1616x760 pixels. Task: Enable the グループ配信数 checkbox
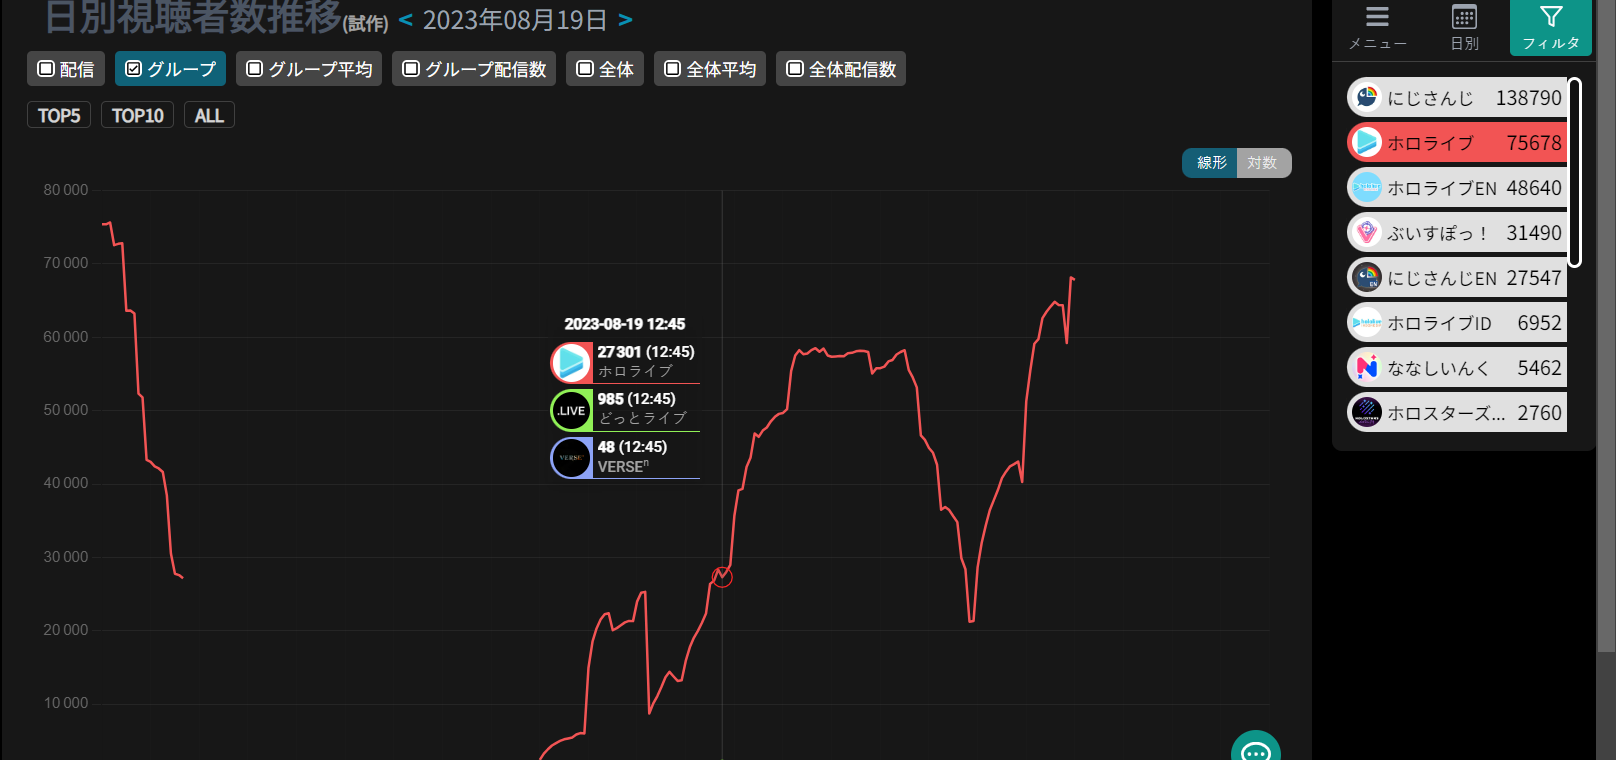474,69
